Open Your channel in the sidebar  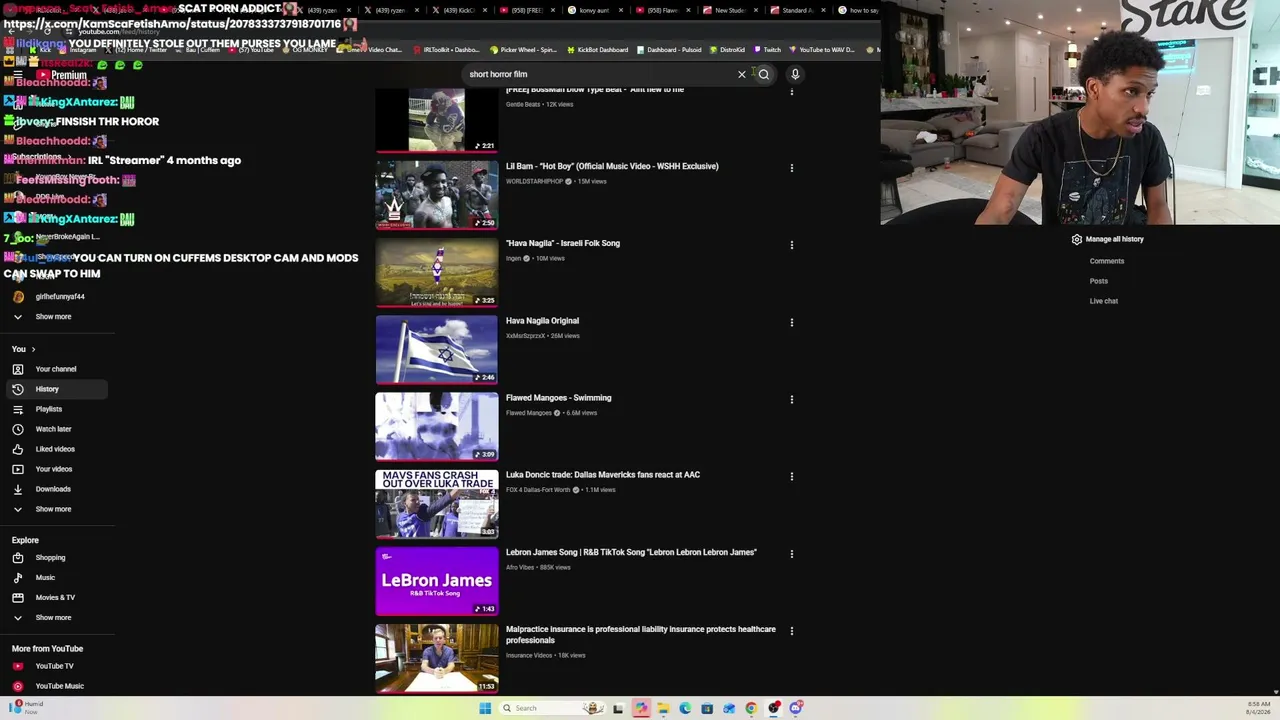pos(55,369)
